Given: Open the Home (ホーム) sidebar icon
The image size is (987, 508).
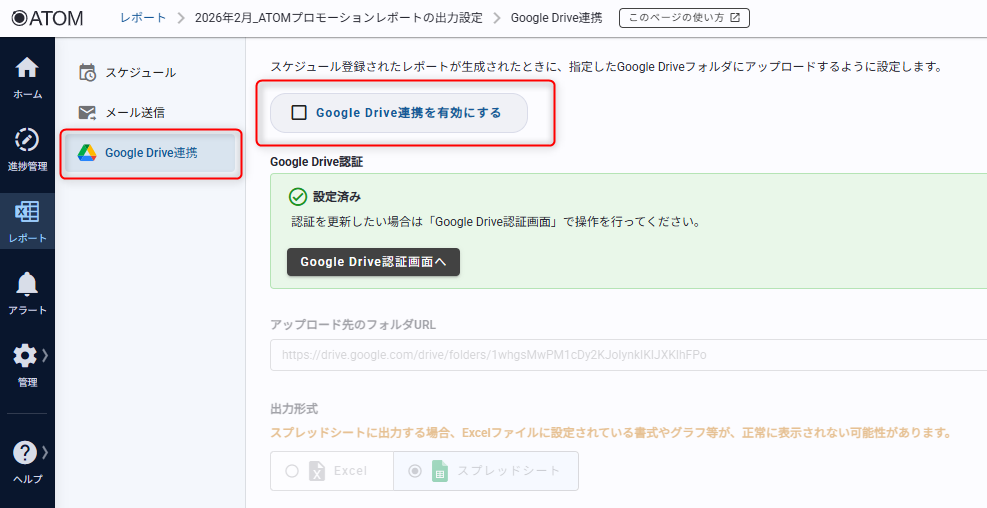Looking at the screenshot, I should pyautogui.click(x=27, y=69).
